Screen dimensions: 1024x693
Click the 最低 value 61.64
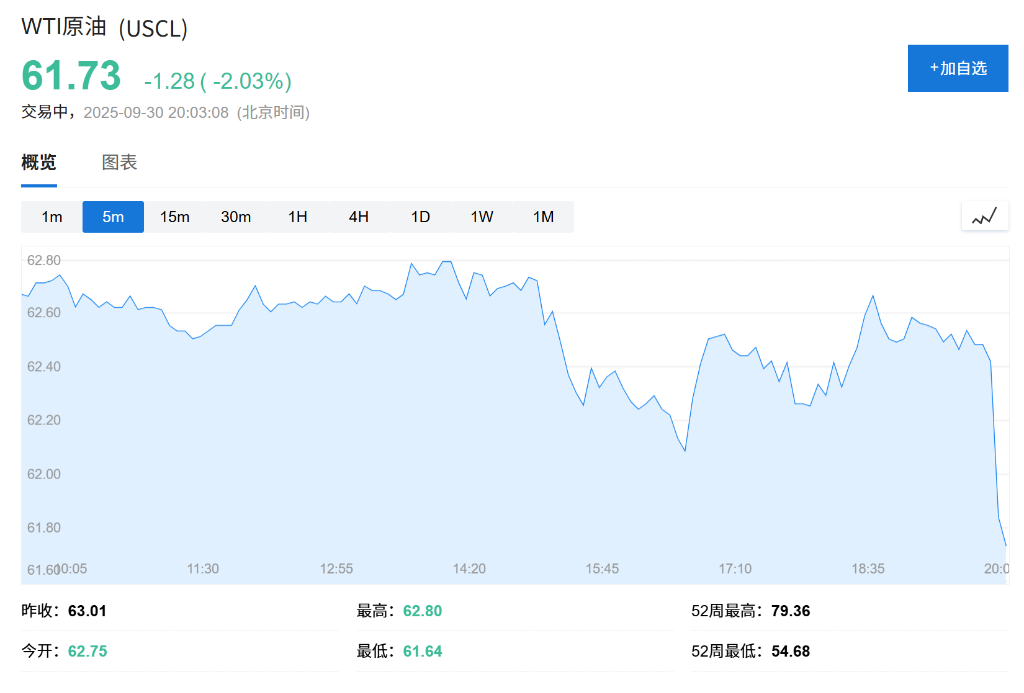422,652
